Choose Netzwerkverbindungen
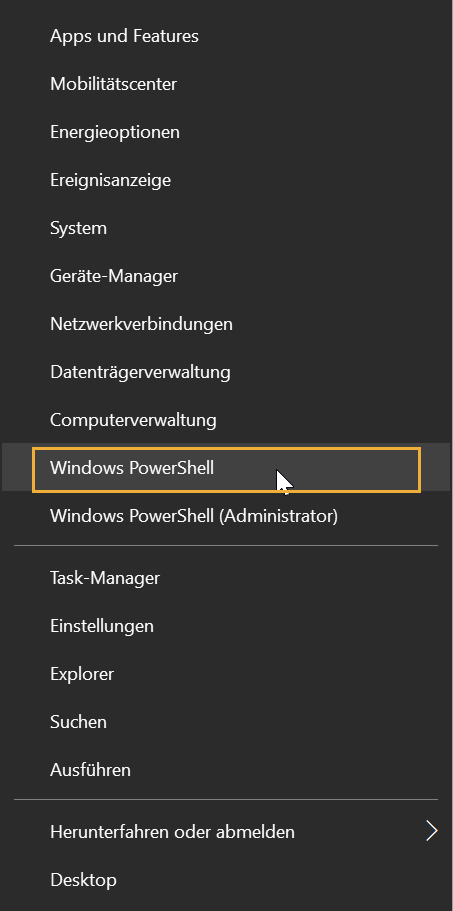The image size is (453, 911). click(226, 324)
